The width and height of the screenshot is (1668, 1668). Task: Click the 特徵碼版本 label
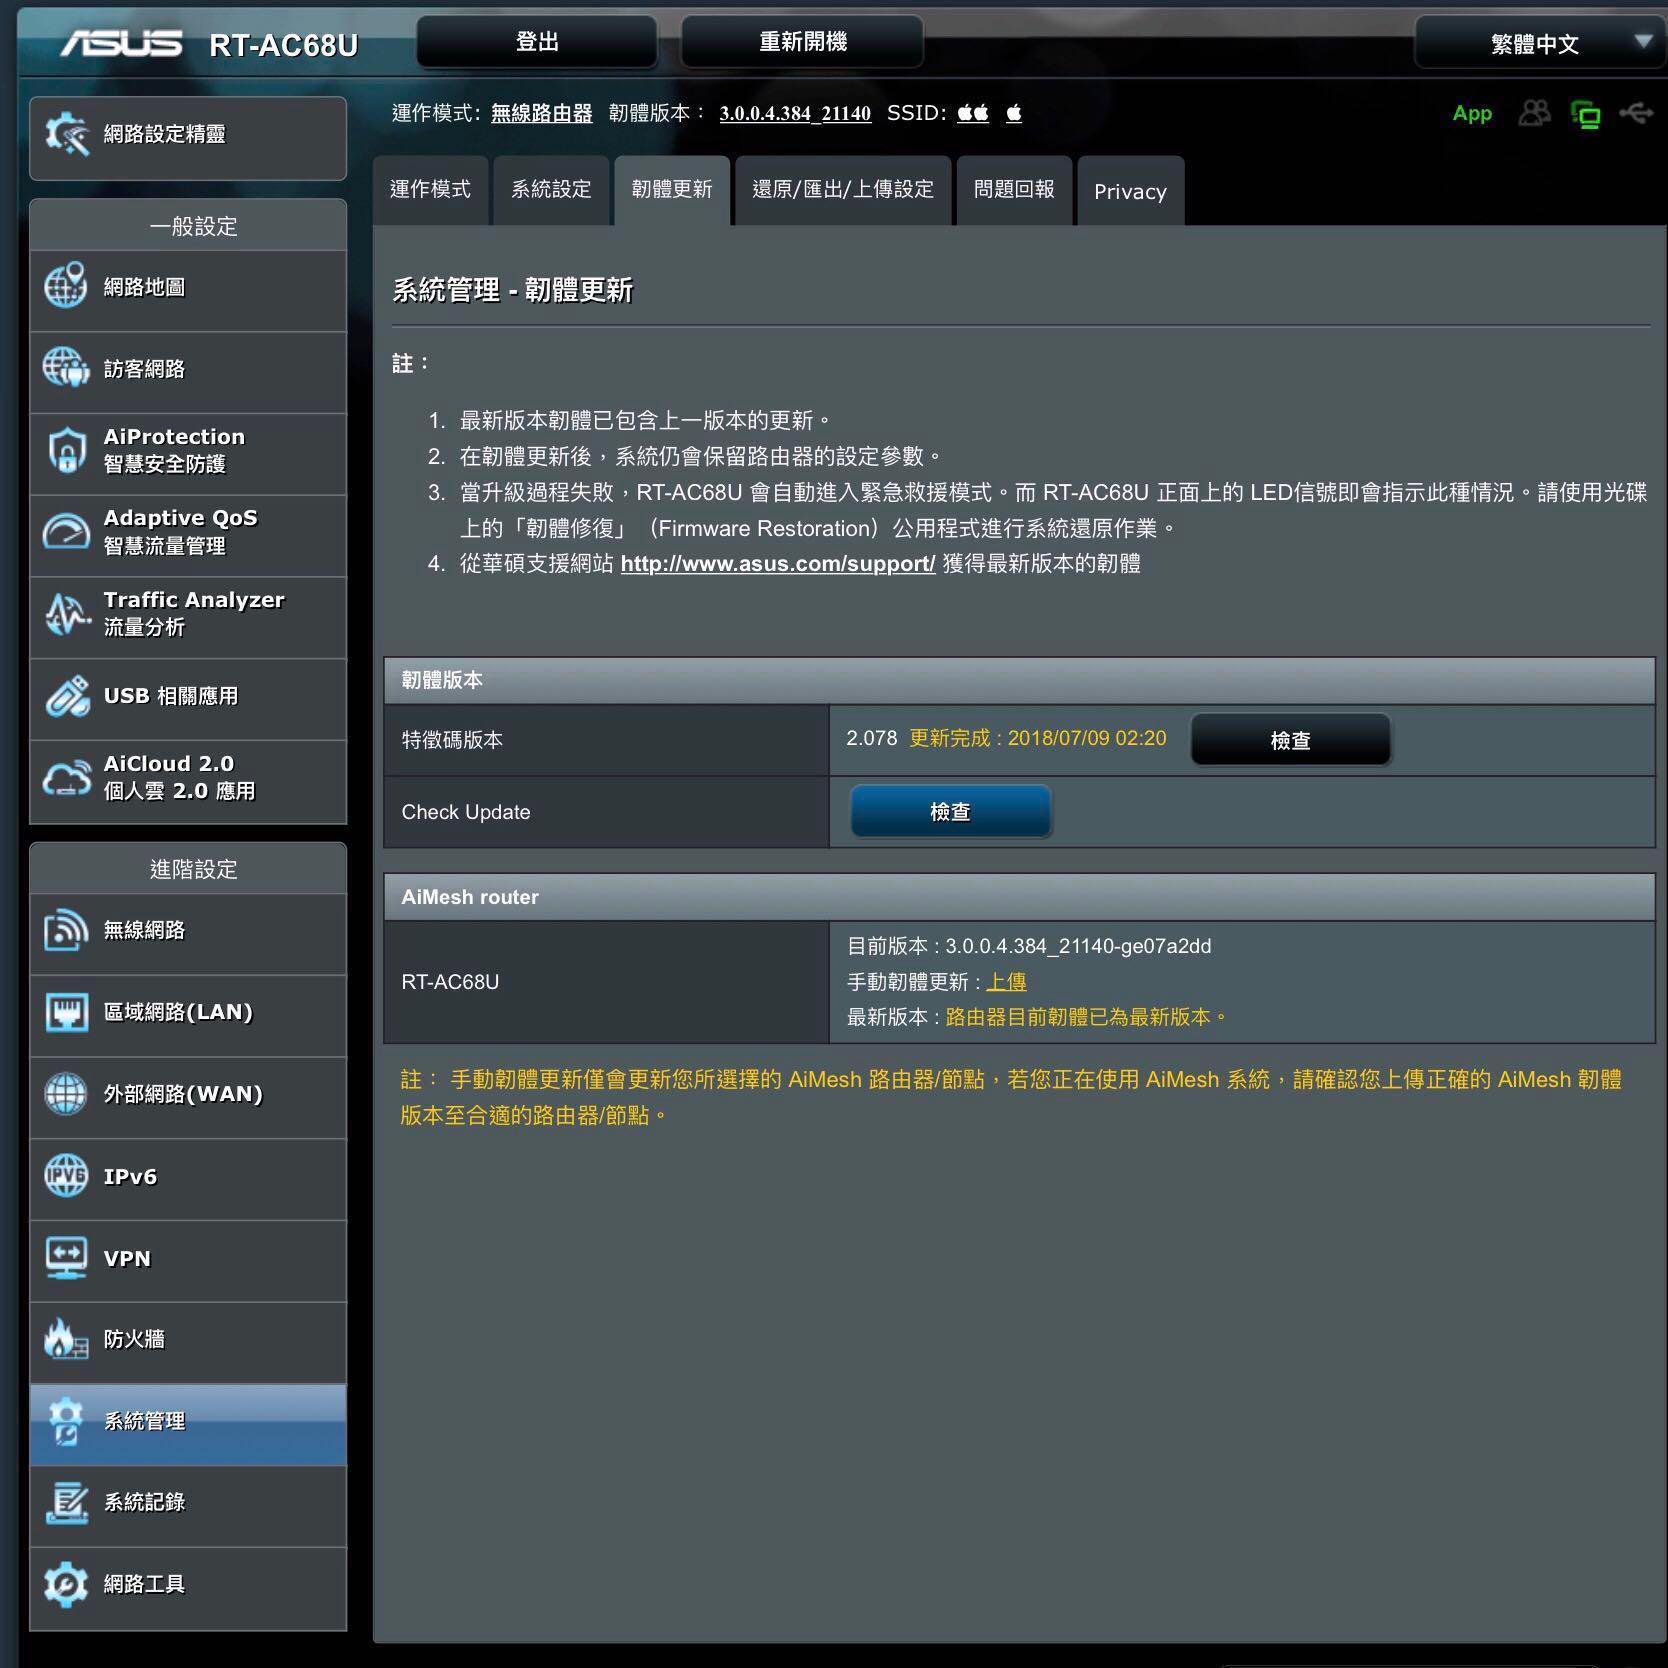[x=452, y=740]
